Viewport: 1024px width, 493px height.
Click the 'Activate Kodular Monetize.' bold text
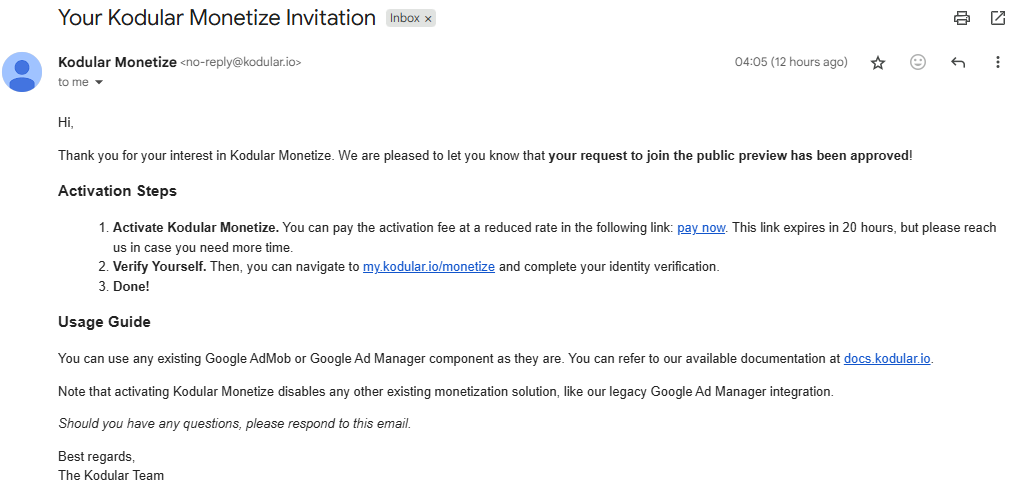pyautogui.click(x=196, y=228)
